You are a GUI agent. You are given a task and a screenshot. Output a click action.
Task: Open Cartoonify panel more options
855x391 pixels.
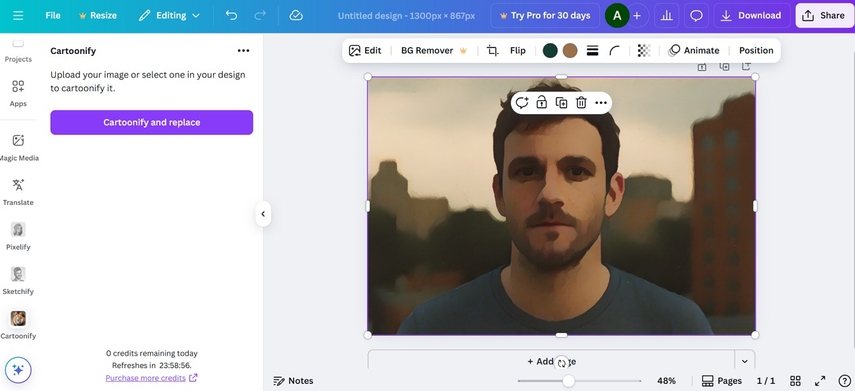(x=243, y=51)
